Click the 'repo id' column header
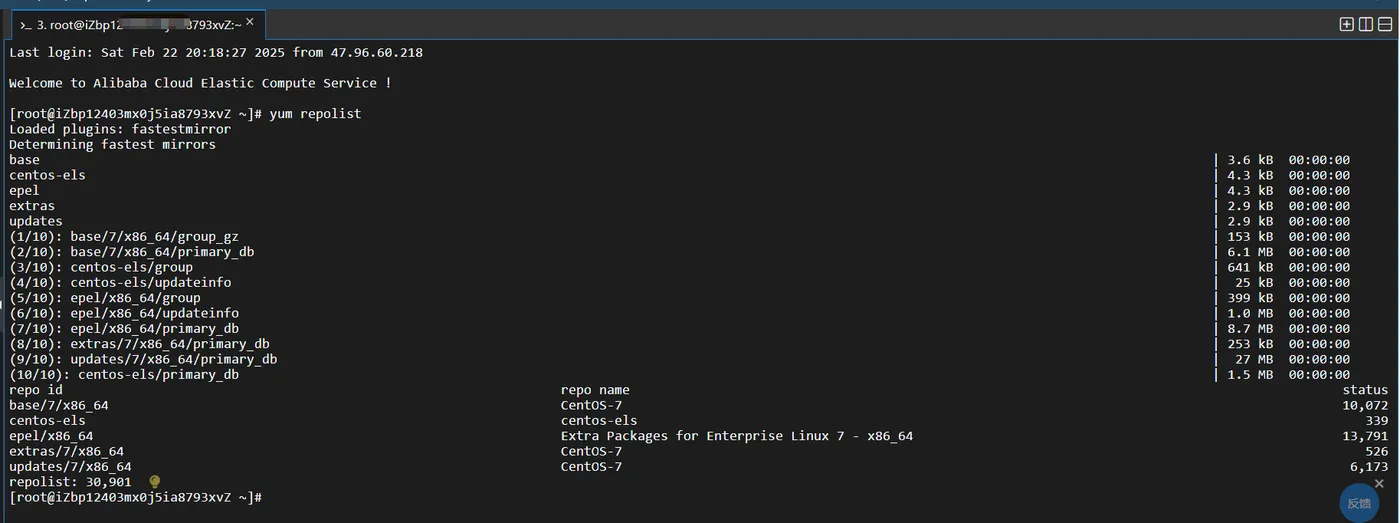This screenshot has height=523, width=1400. [36, 390]
